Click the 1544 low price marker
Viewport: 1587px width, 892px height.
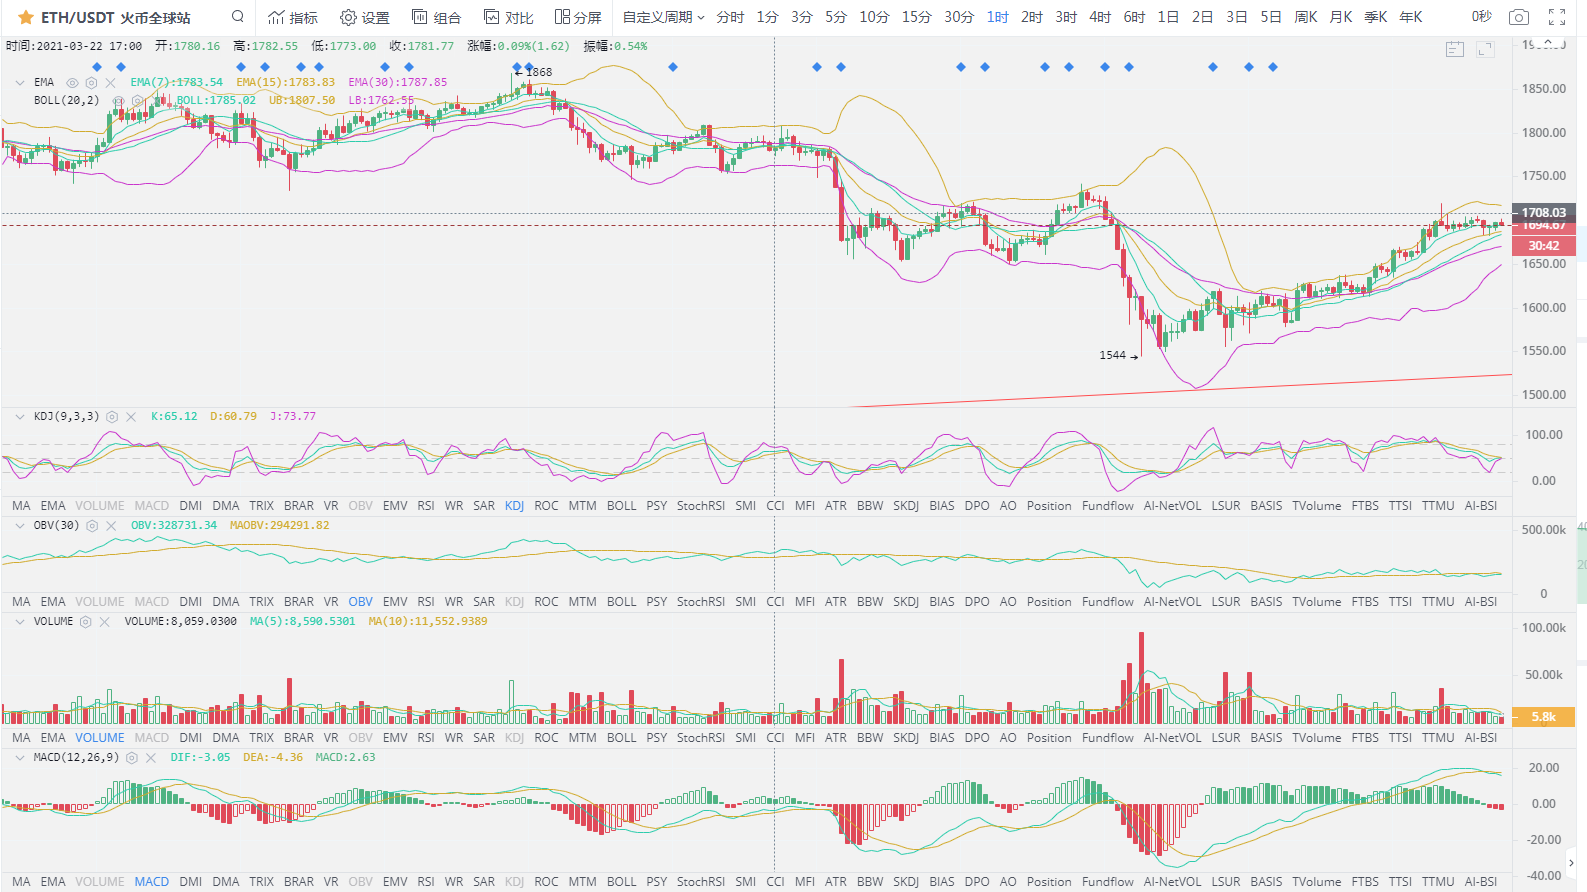(x=1119, y=355)
